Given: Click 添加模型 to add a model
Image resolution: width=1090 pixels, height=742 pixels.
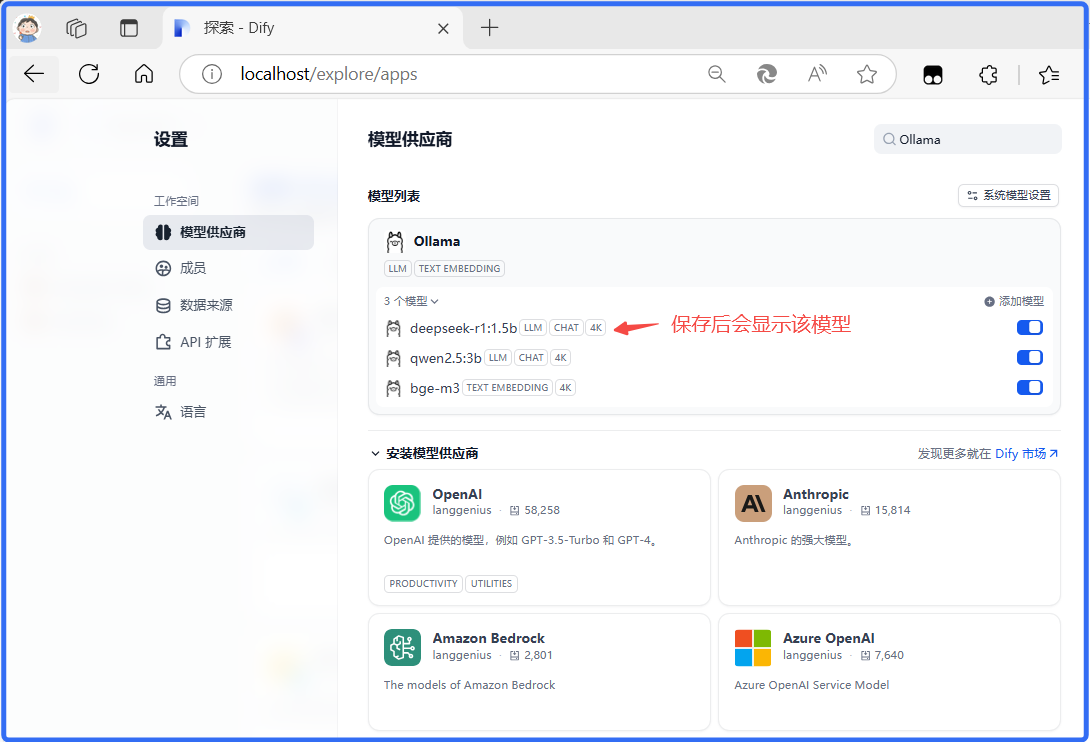Looking at the screenshot, I should pos(1014,301).
